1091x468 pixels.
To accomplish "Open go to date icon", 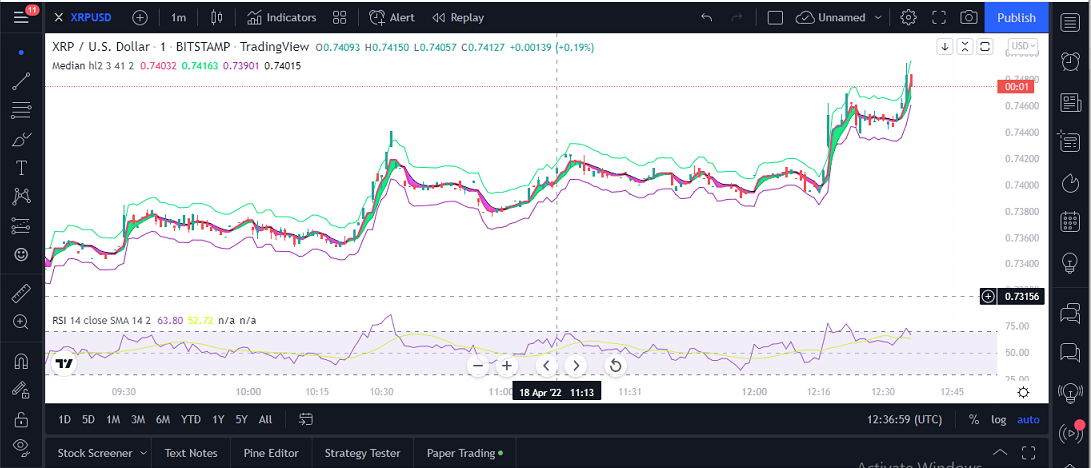I will pos(306,419).
